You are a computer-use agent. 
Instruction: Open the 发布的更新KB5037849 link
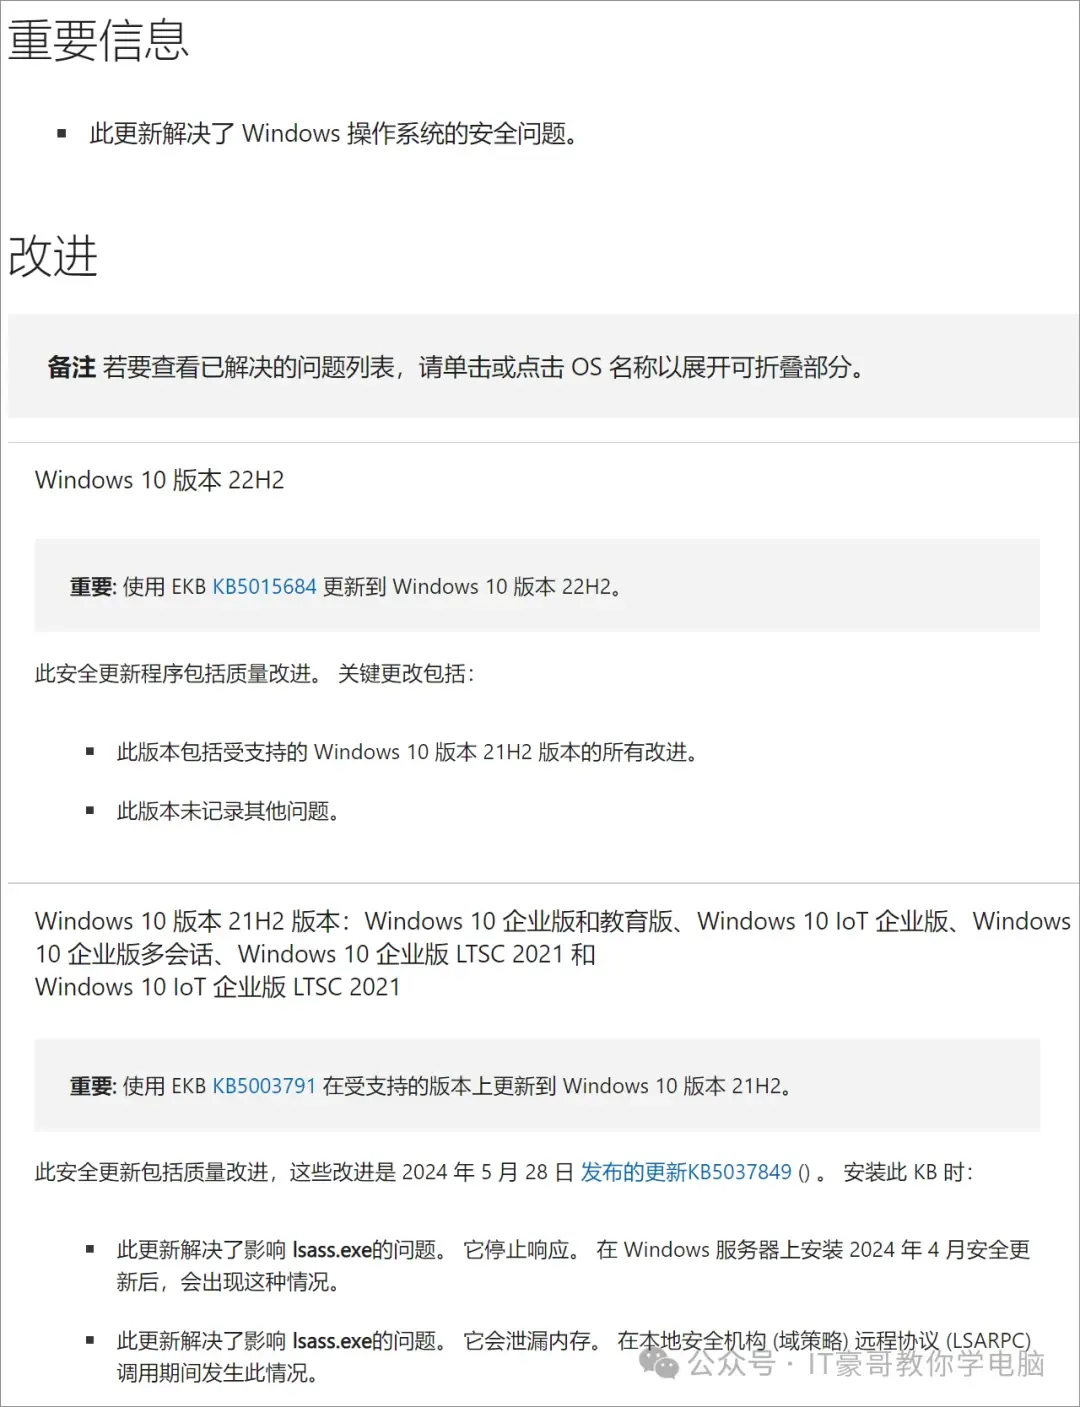click(686, 1172)
